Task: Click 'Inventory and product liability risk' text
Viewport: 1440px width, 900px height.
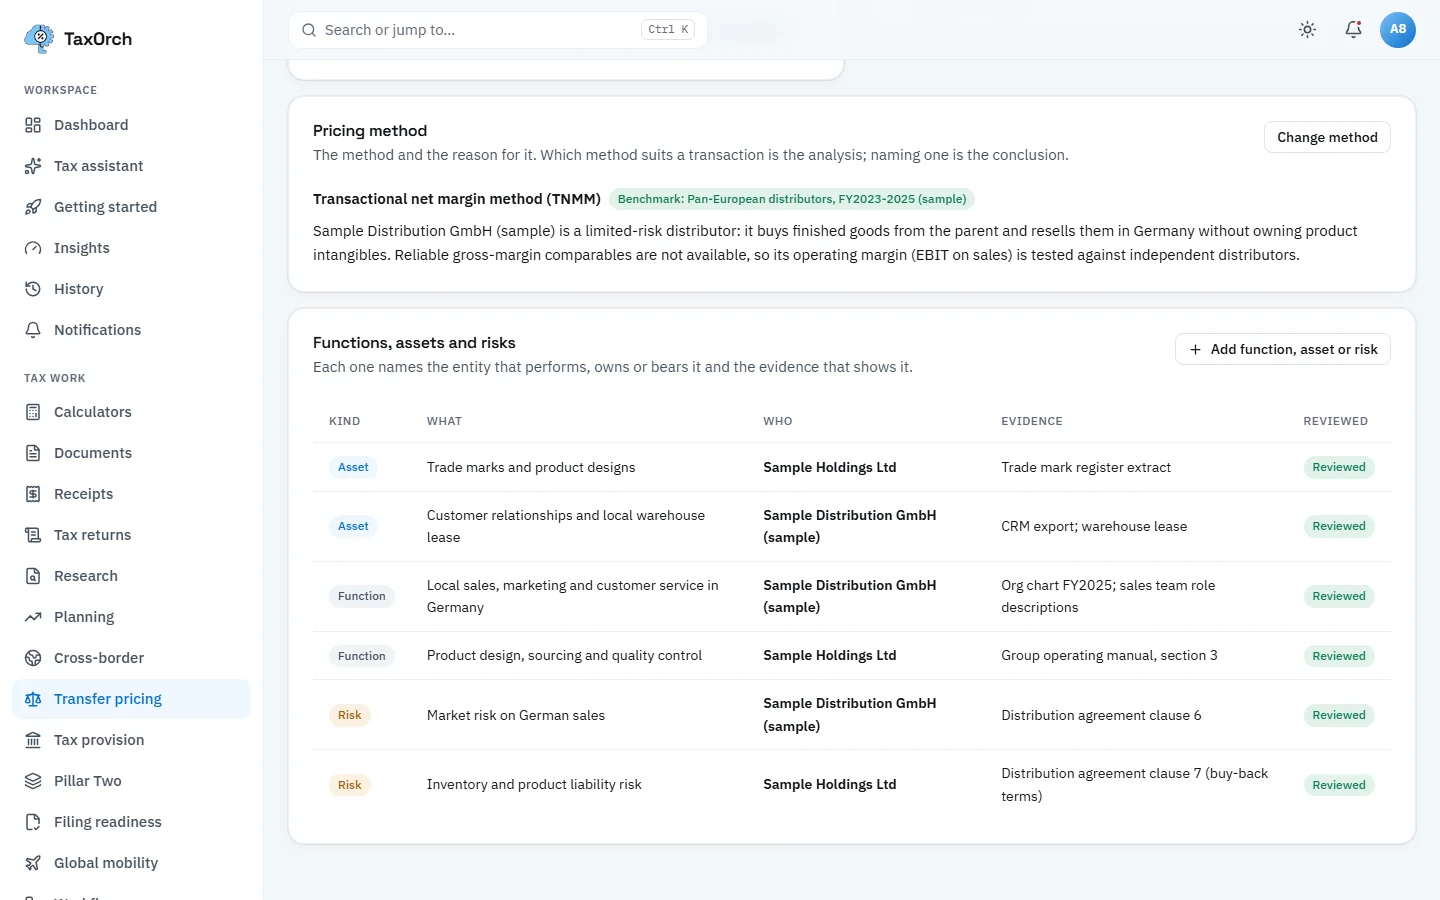Action: pyautogui.click(x=534, y=784)
